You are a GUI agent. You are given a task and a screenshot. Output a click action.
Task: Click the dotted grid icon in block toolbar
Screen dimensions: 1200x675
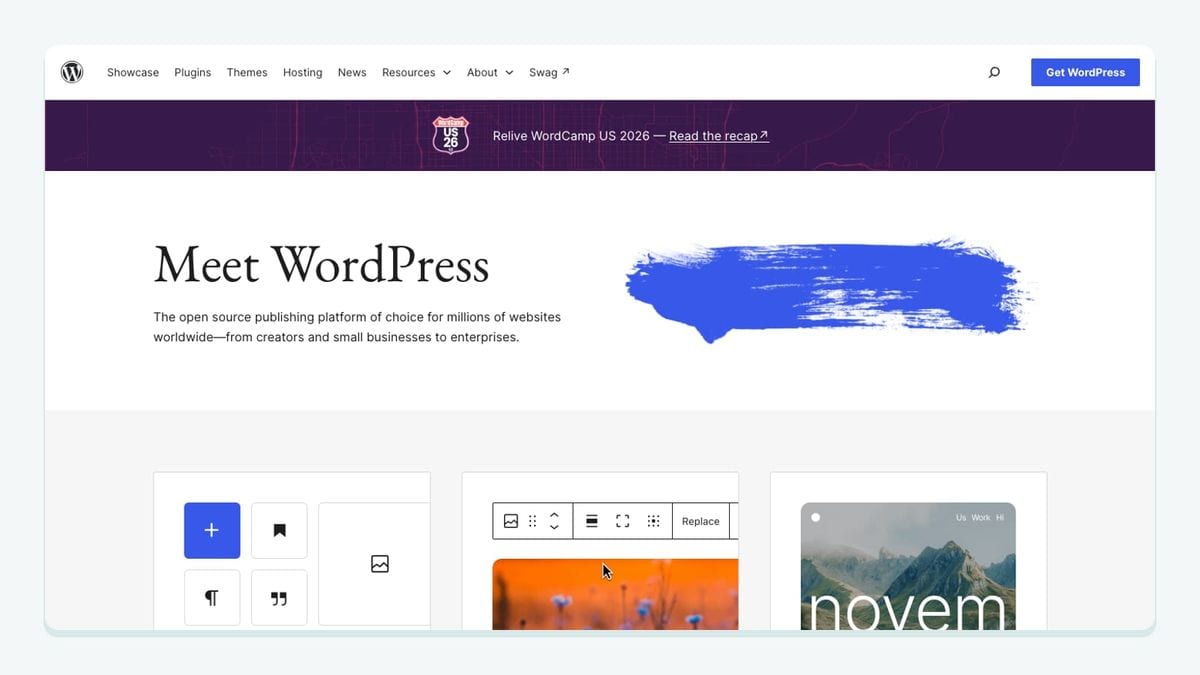653,521
